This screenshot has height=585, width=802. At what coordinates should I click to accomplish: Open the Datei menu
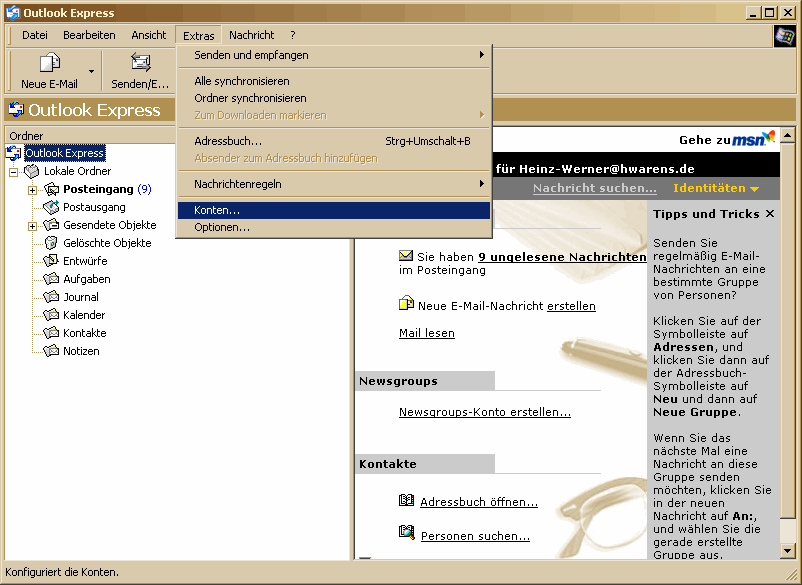35,35
